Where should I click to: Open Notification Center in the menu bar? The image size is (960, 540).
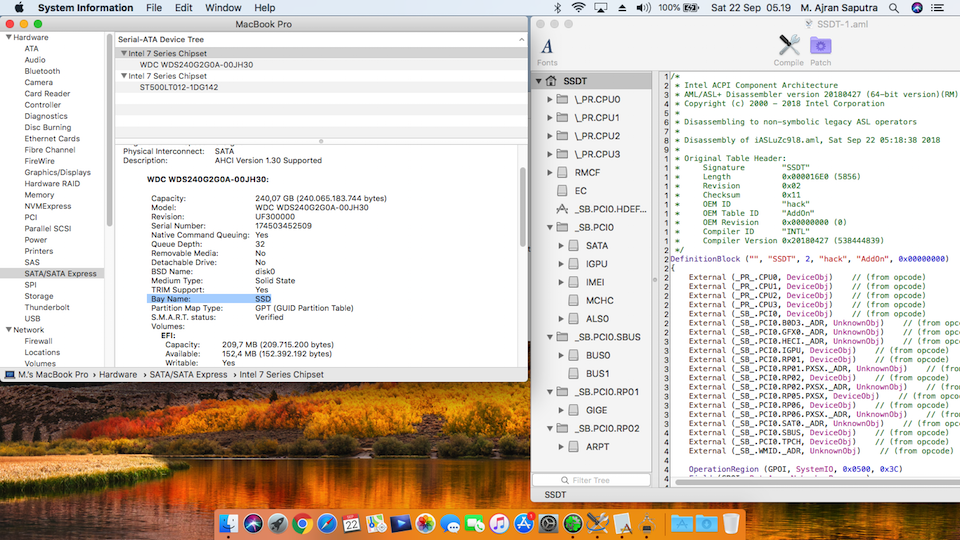pyautogui.click(x=937, y=8)
